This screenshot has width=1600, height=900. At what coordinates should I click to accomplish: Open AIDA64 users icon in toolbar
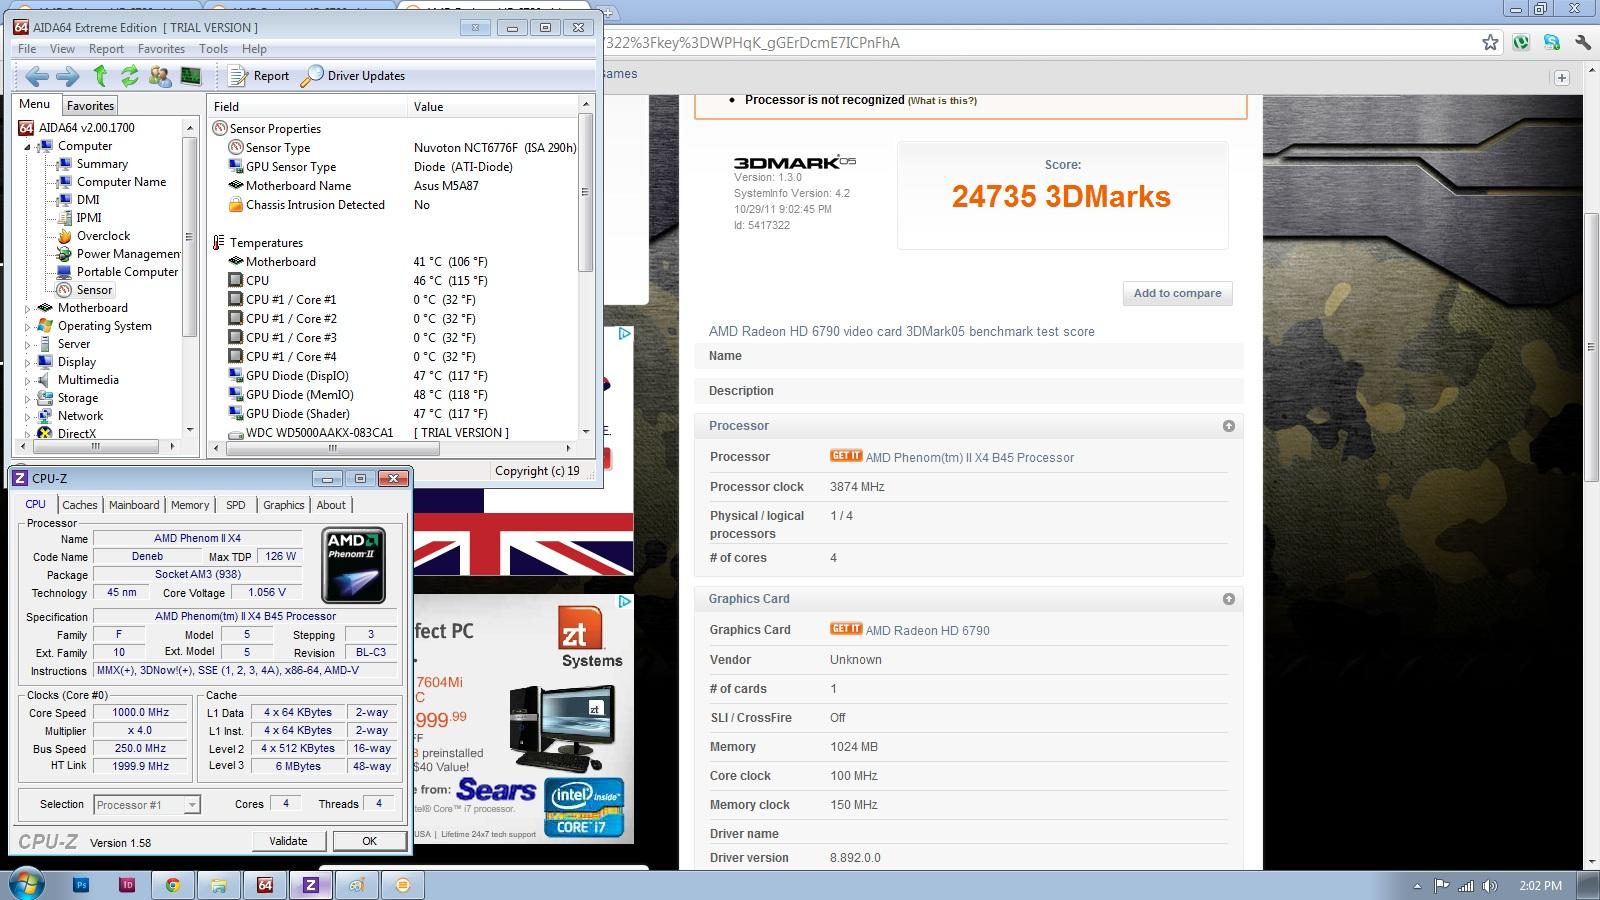[160, 76]
